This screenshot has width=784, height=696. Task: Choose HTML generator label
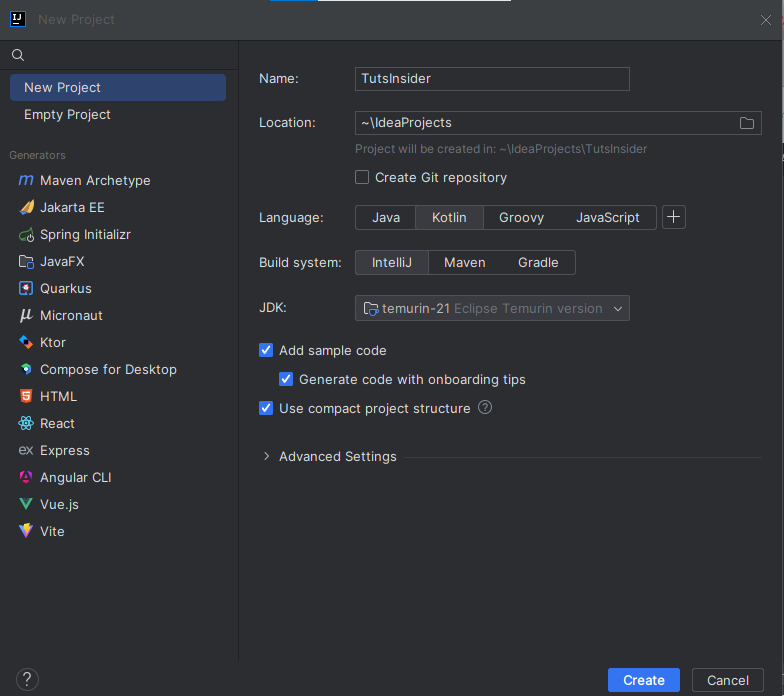(58, 396)
